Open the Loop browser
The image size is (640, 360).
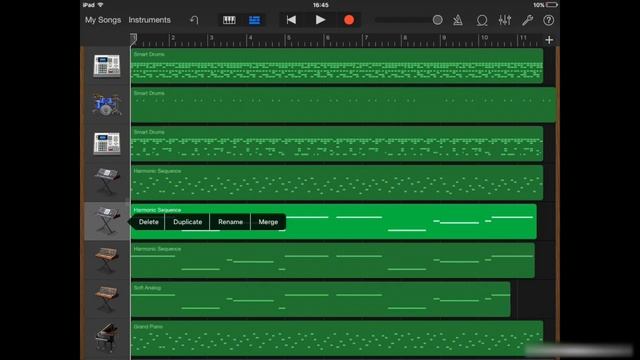482,20
